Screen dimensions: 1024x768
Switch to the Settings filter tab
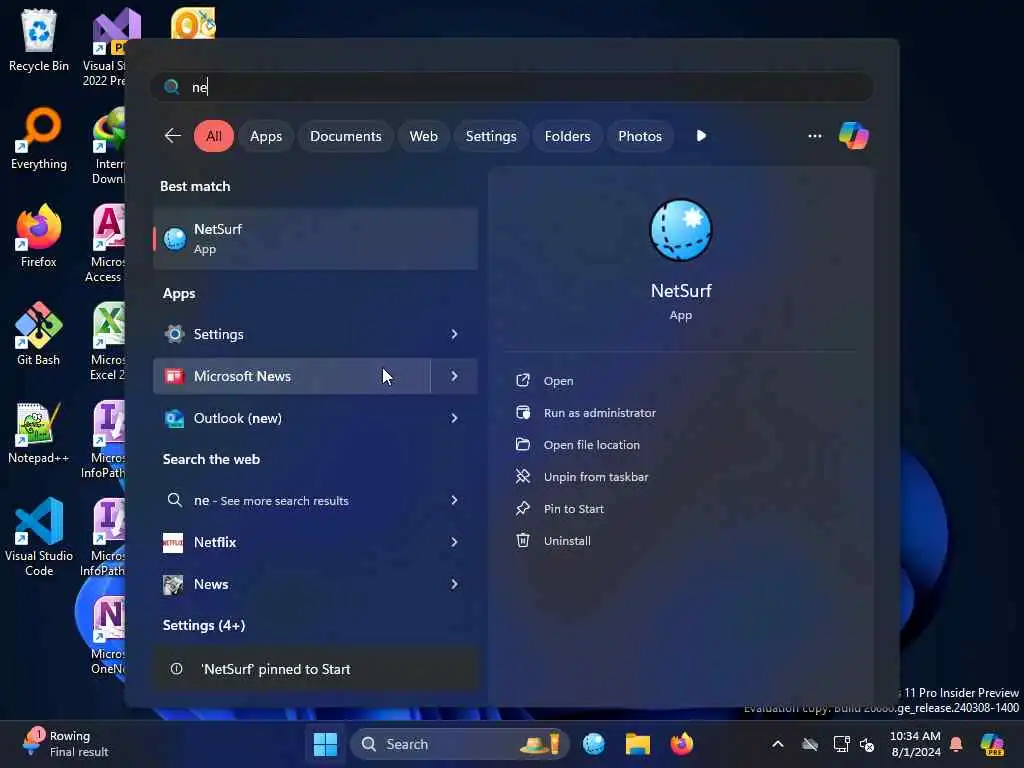(x=490, y=136)
